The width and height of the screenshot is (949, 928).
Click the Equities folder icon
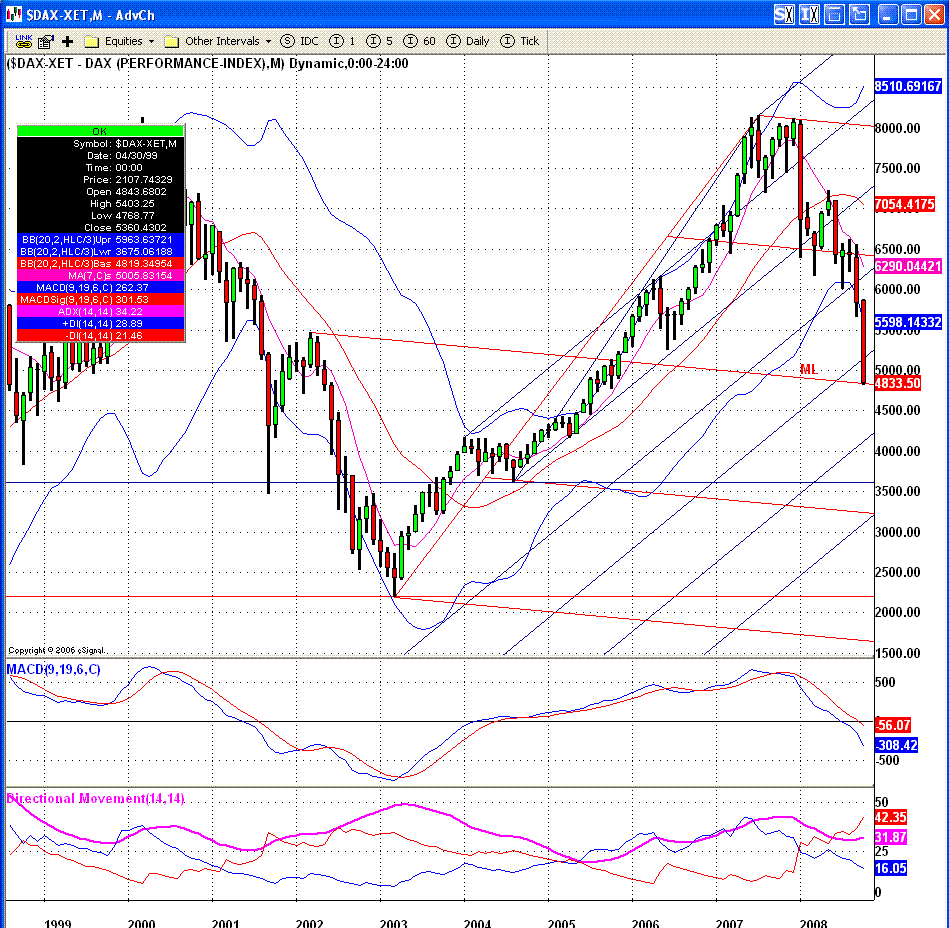point(90,41)
